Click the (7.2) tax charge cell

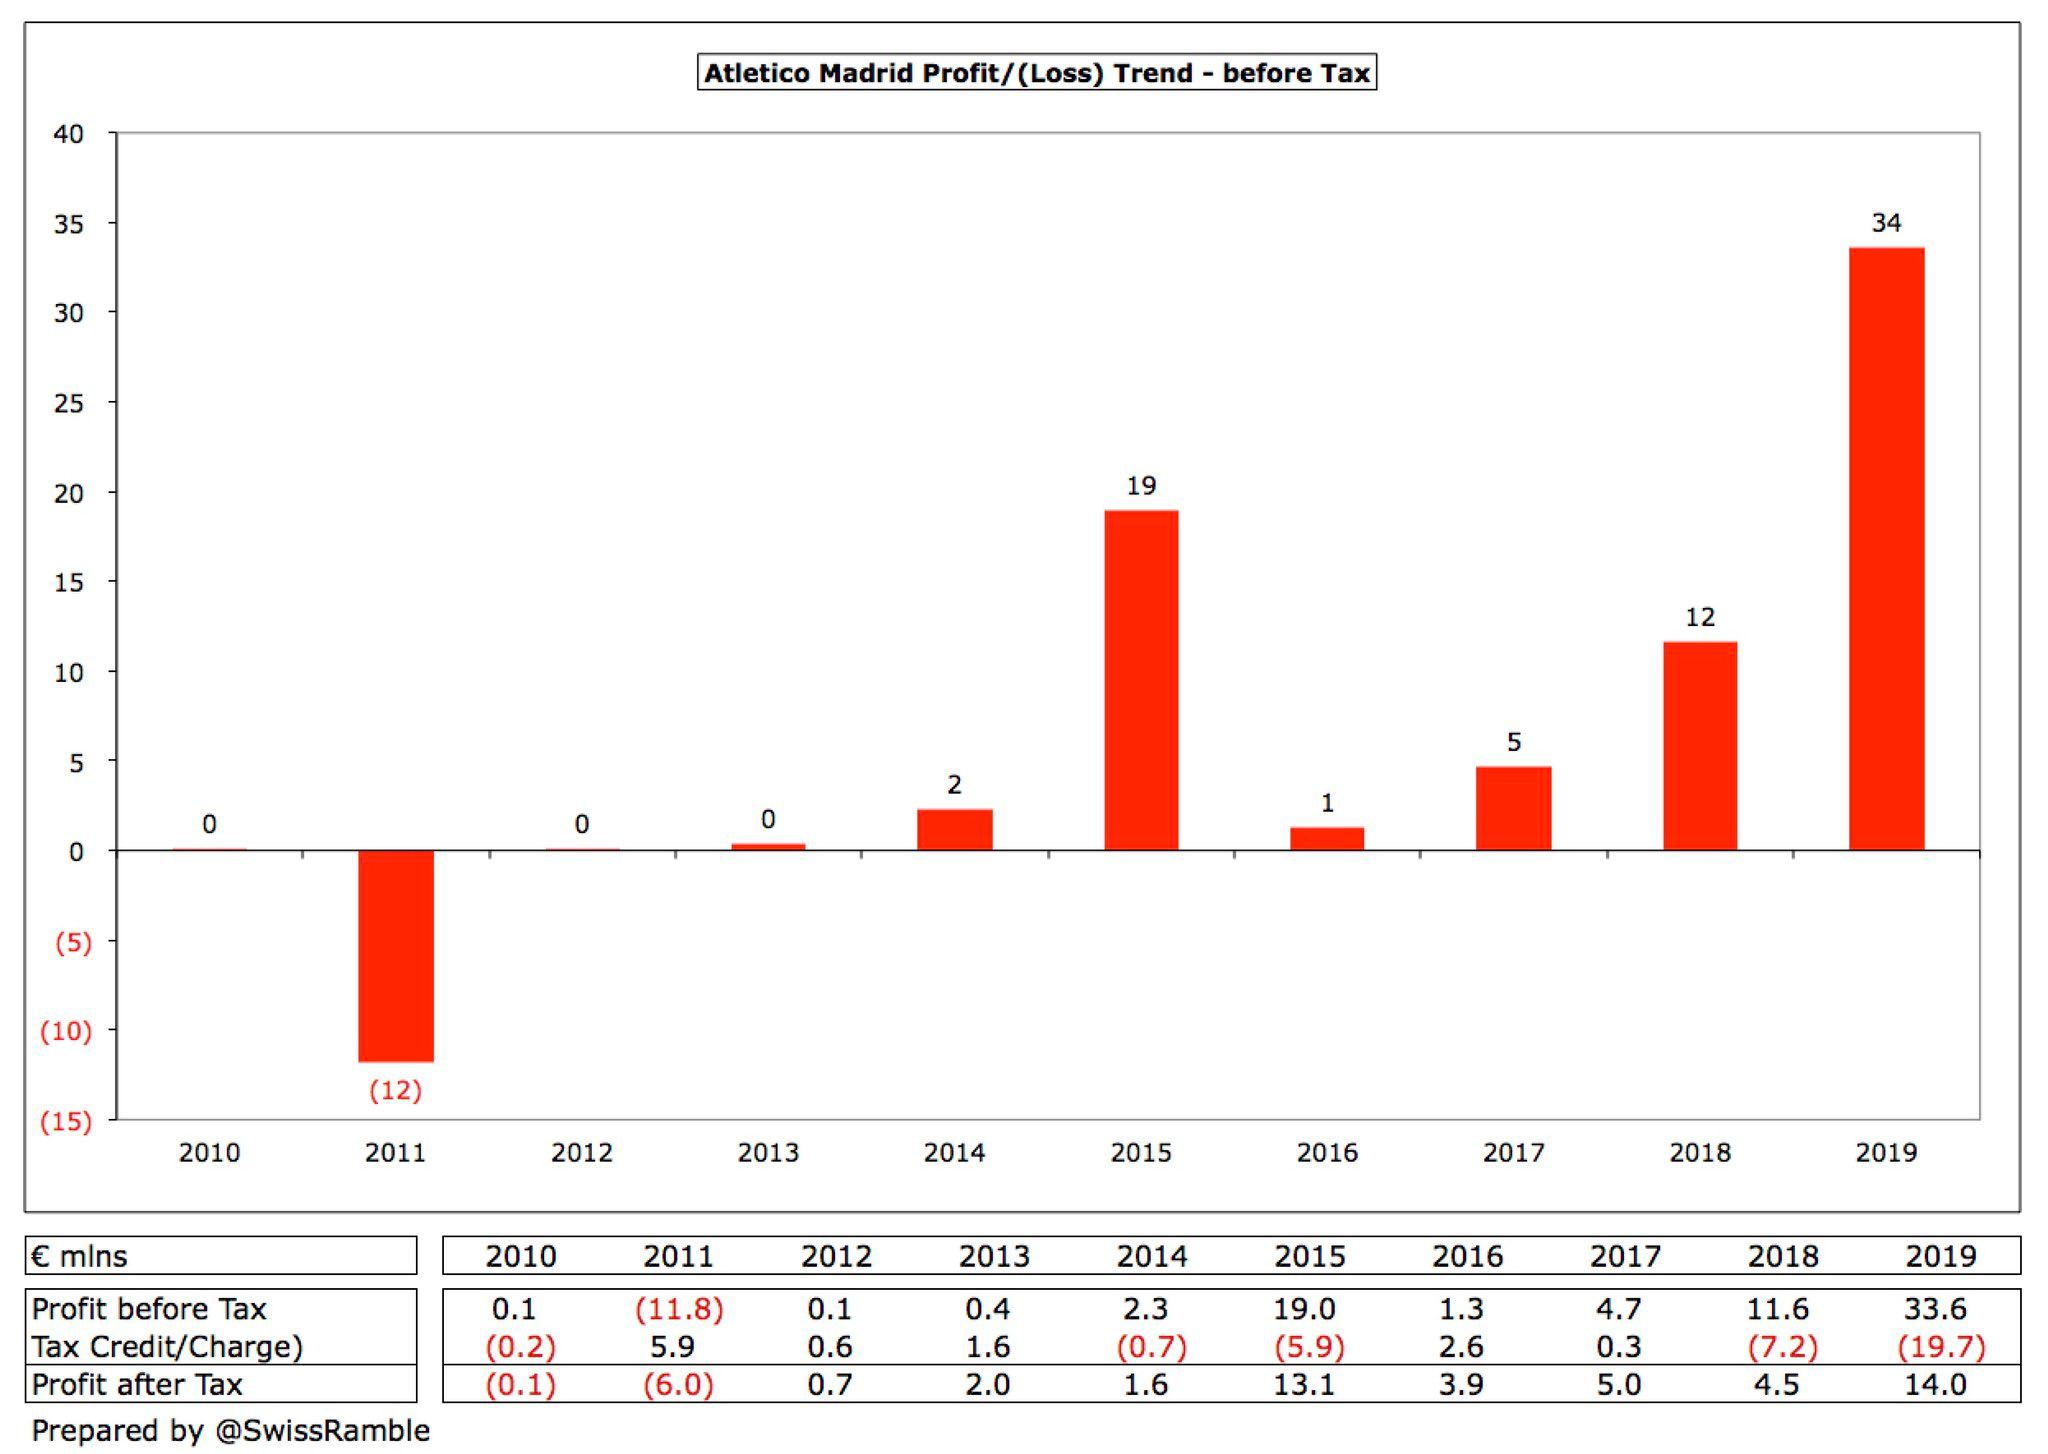pyautogui.click(x=1783, y=1347)
